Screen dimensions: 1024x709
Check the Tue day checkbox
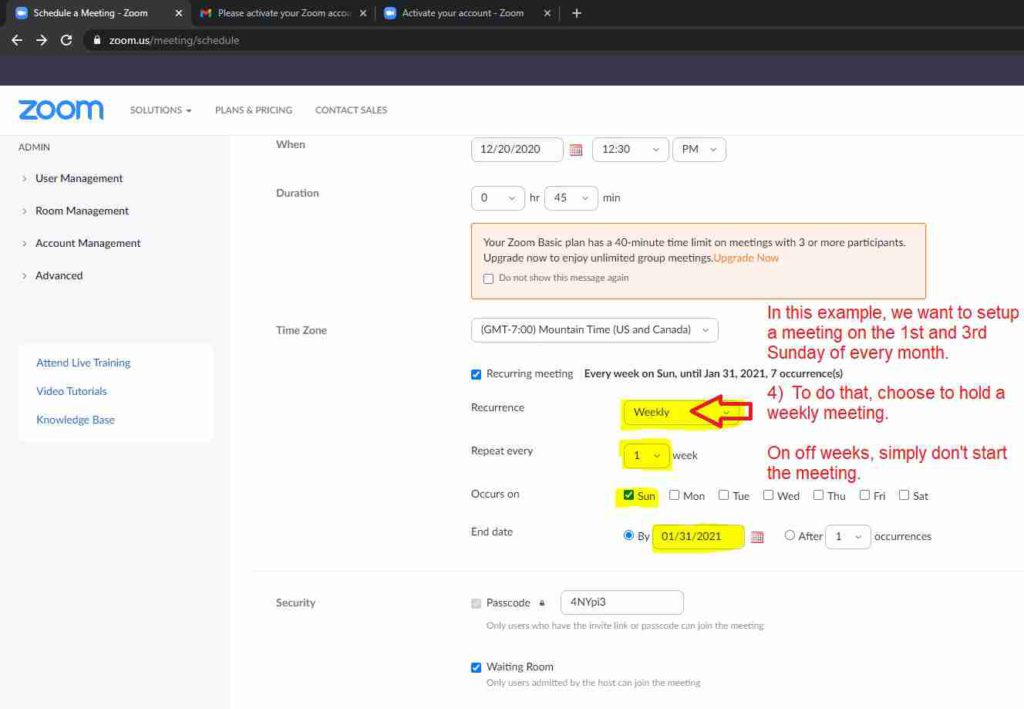tap(724, 496)
